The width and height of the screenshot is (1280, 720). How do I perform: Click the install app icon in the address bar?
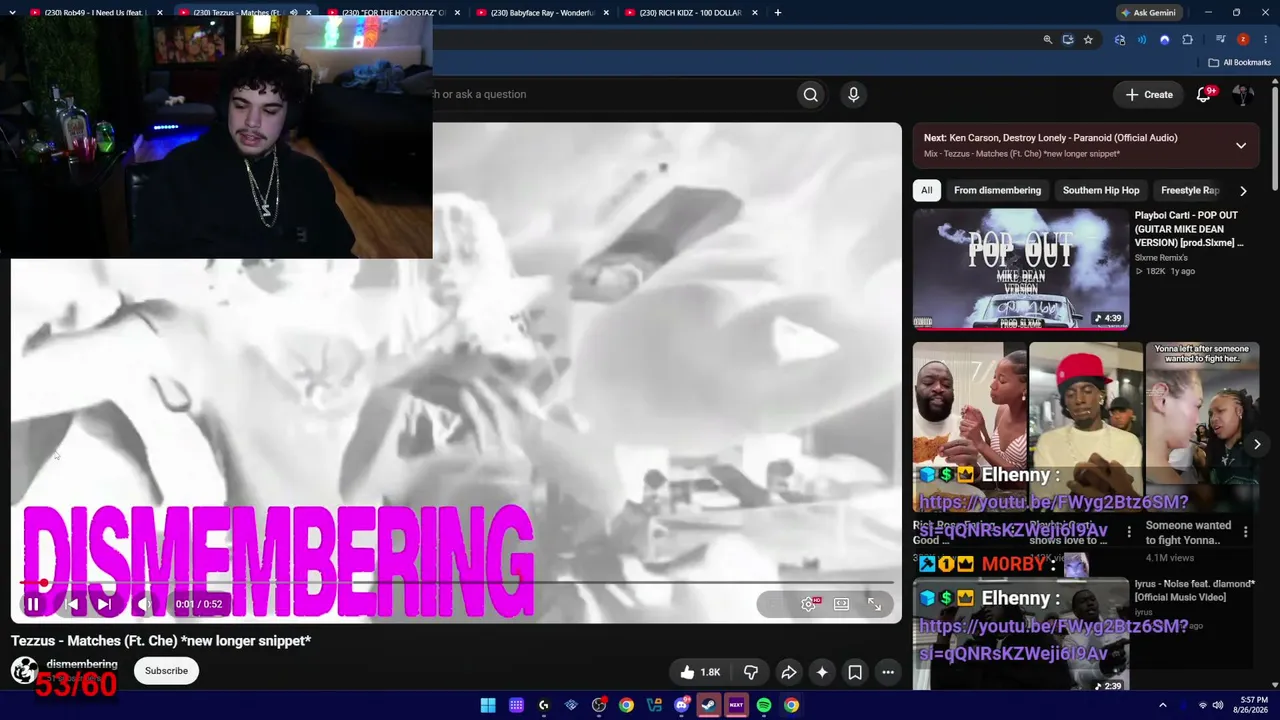(x=1068, y=40)
